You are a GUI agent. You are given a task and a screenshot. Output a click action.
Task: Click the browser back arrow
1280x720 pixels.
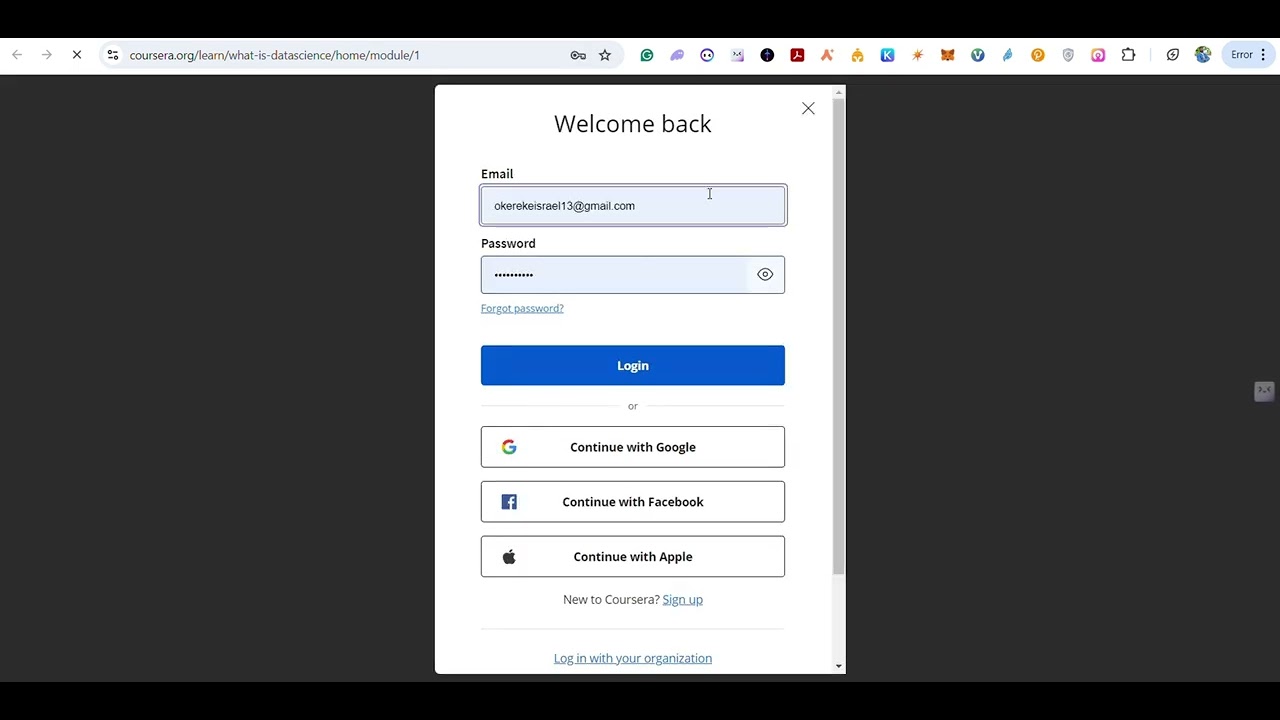tap(17, 55)
